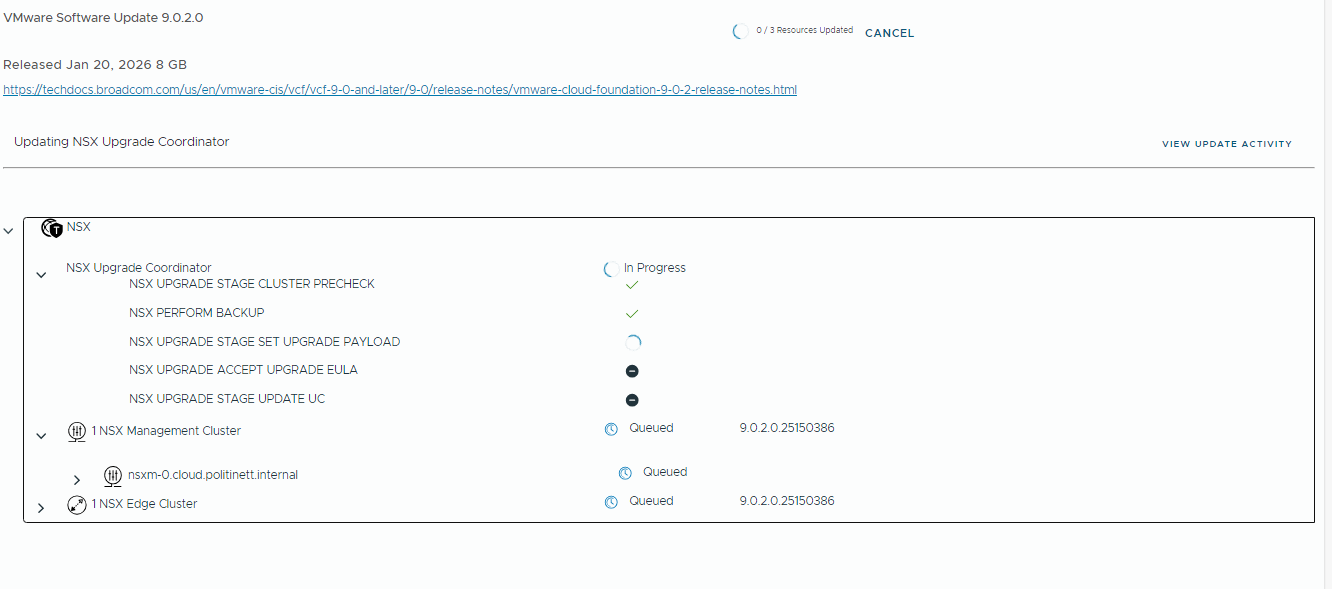Click Queued status text for nsxm-0 node
This screenshot has width=1332, height=589.
tap(665, 472)
